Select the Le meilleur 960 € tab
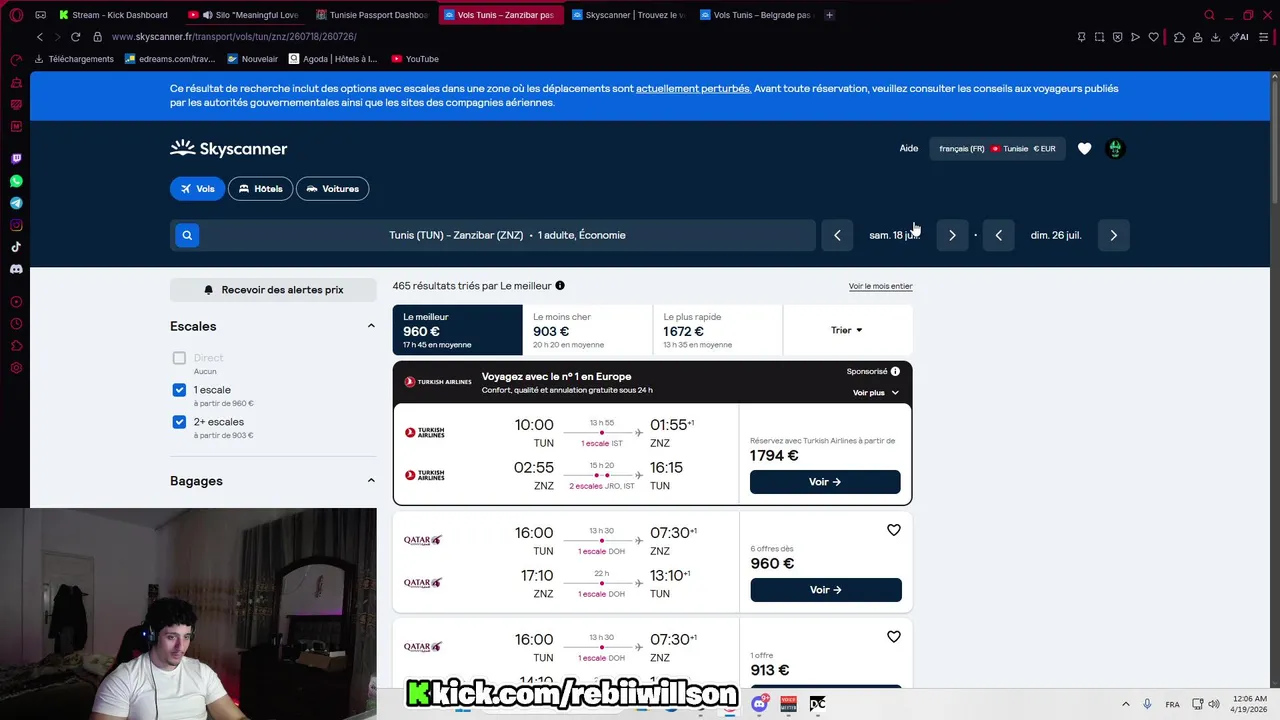 click(x=457, y=330)
